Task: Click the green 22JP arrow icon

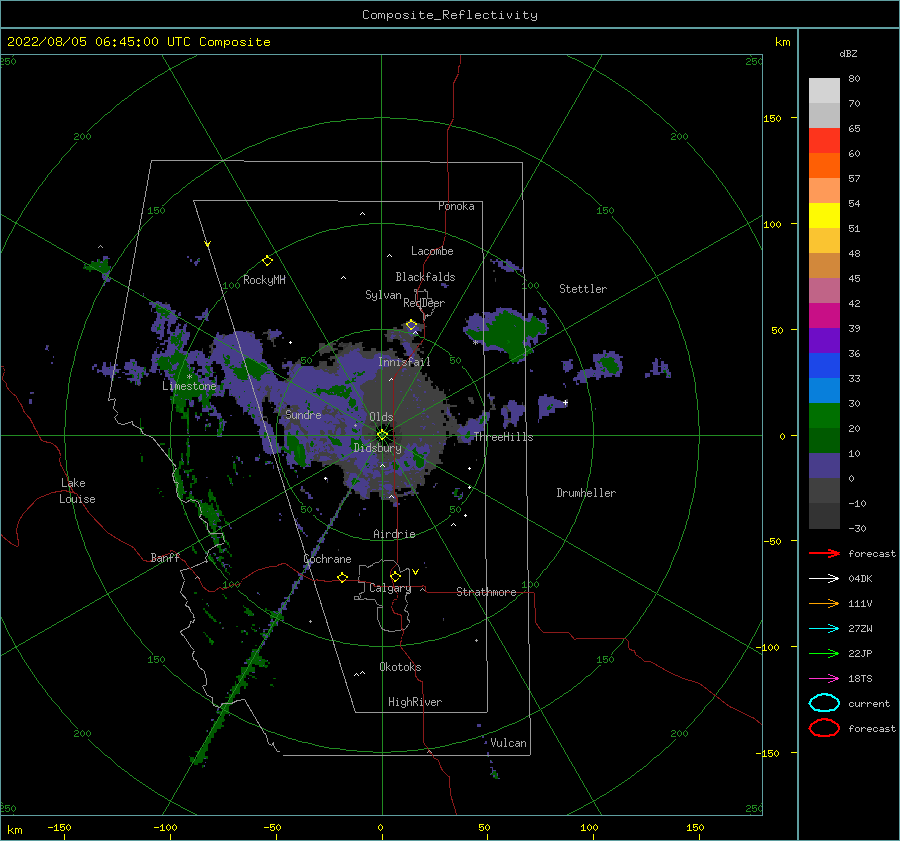Action: pos(824,653)
